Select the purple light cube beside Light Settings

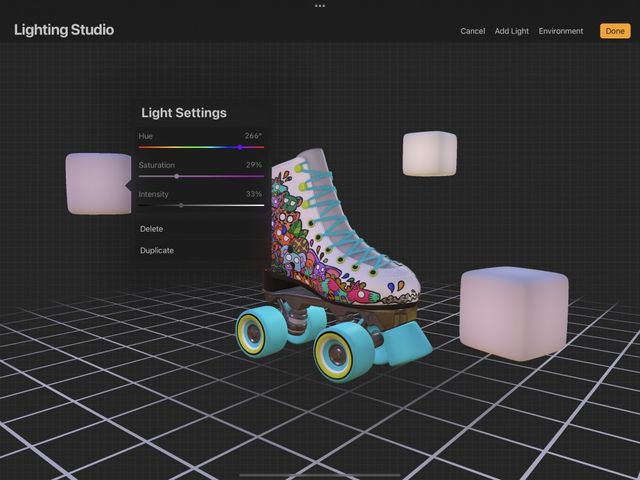98,184
